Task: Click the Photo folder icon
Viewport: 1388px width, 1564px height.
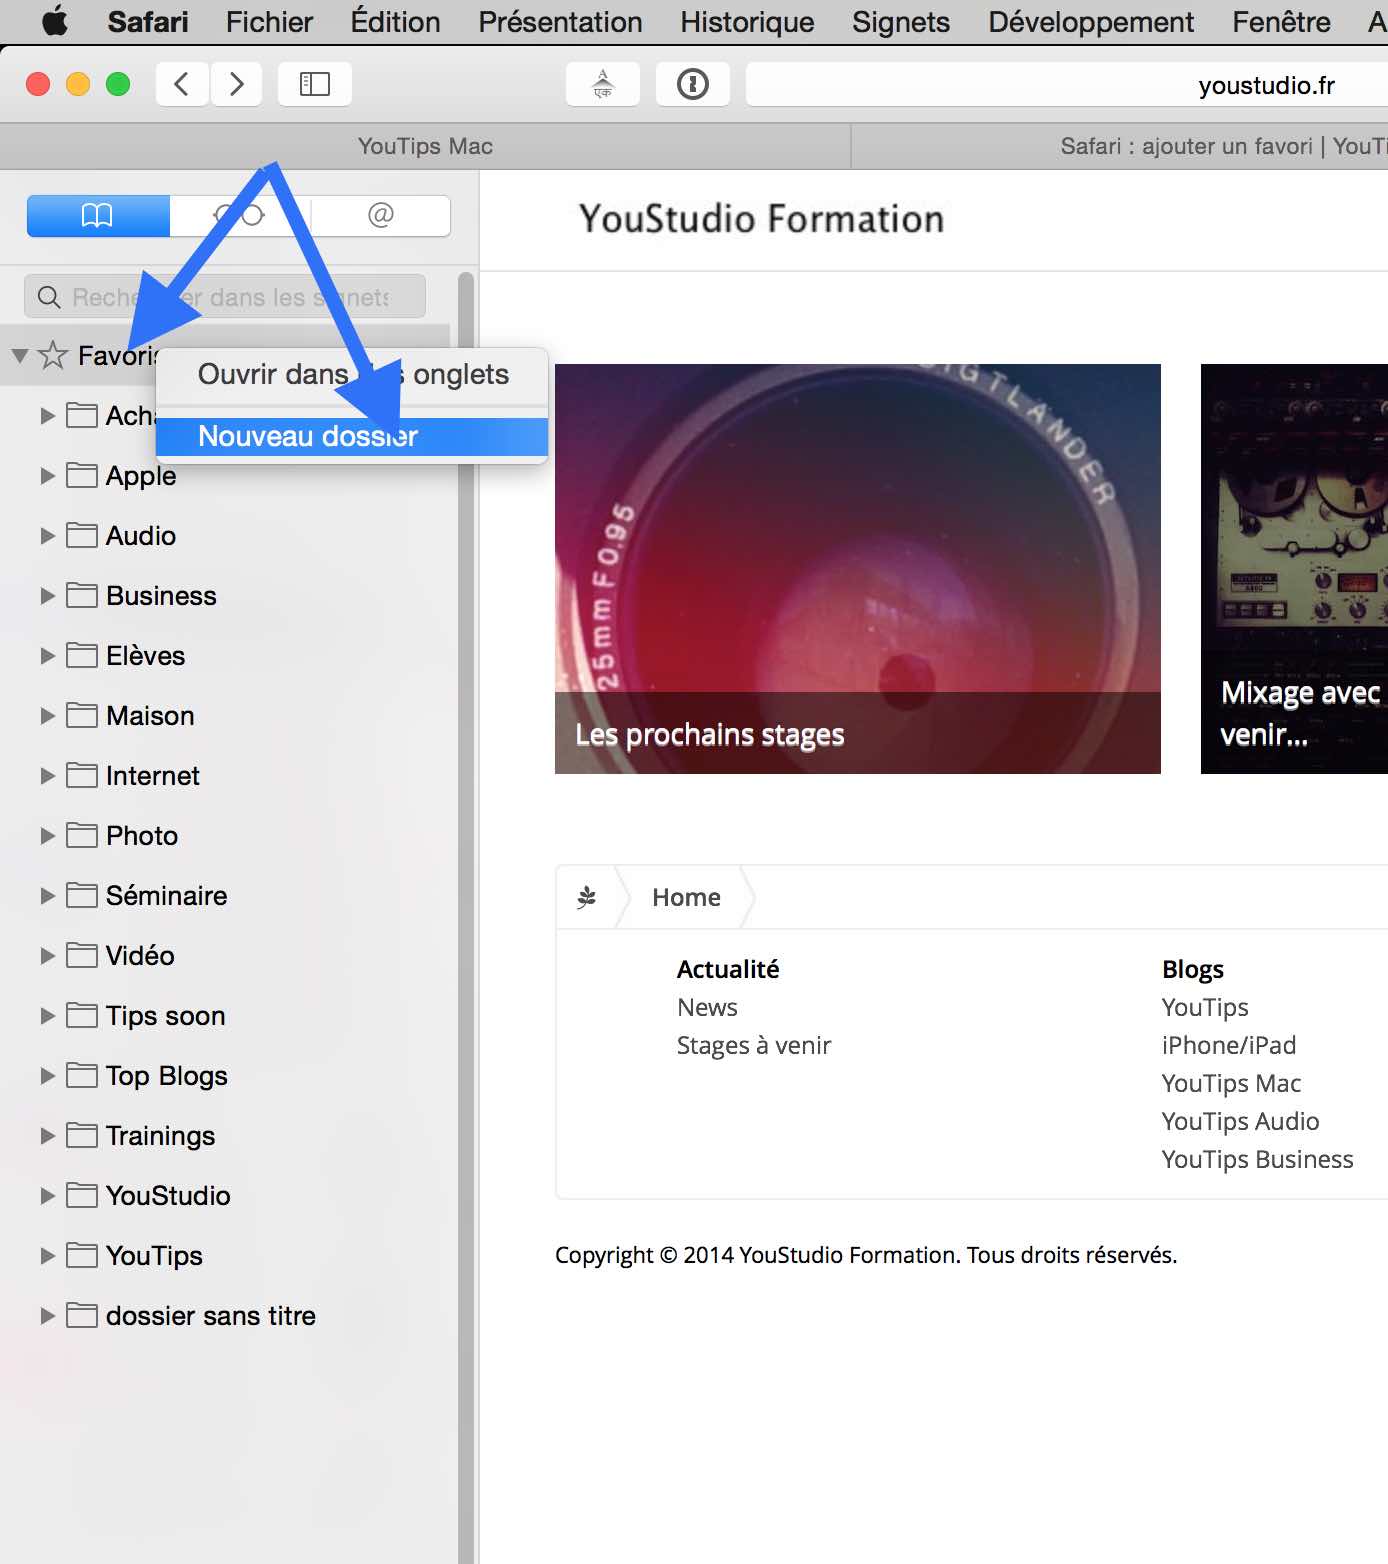Action: (x=82, y=835)
